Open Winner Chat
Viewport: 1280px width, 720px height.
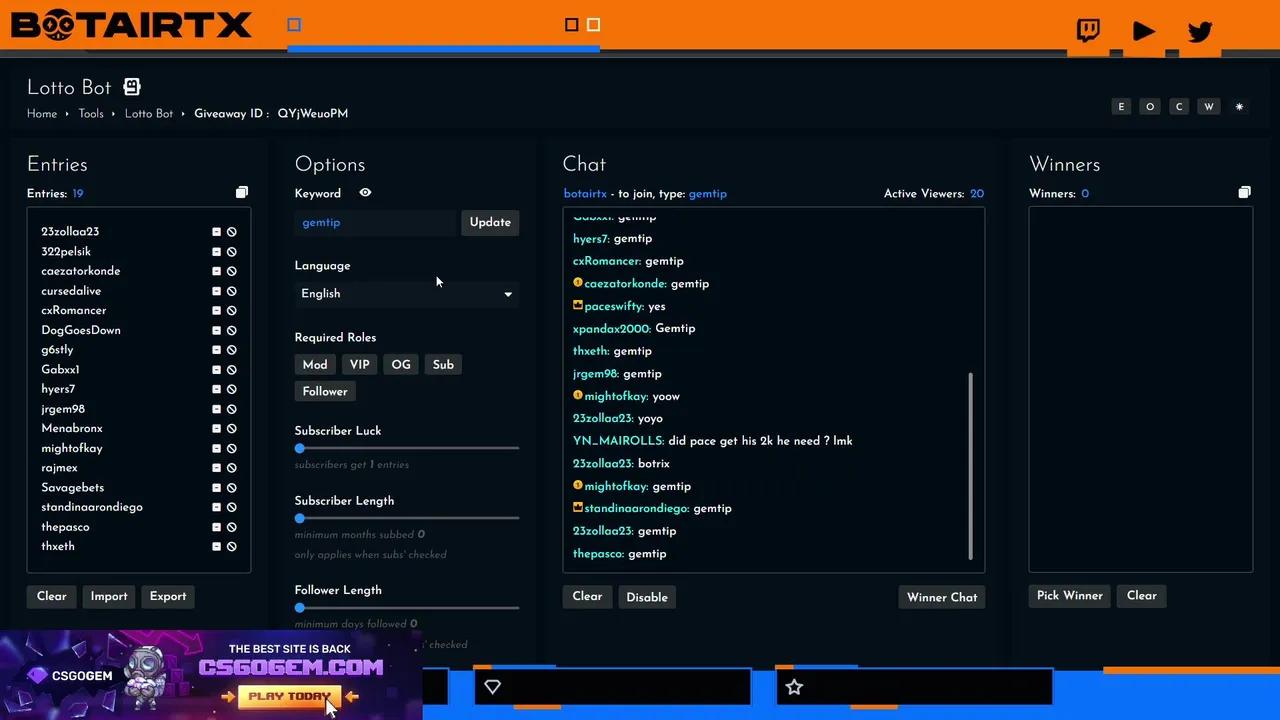942,597
